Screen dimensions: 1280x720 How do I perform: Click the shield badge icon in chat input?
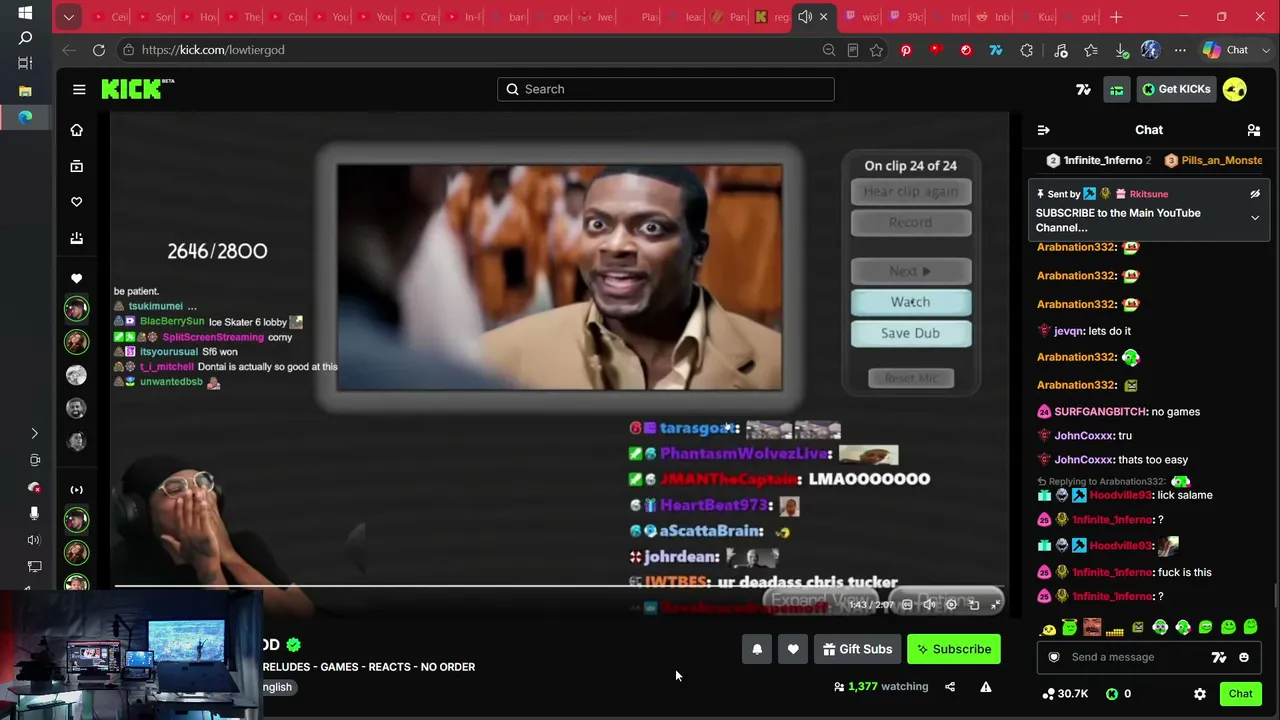pyautogui.click(x=1054, y=657)
